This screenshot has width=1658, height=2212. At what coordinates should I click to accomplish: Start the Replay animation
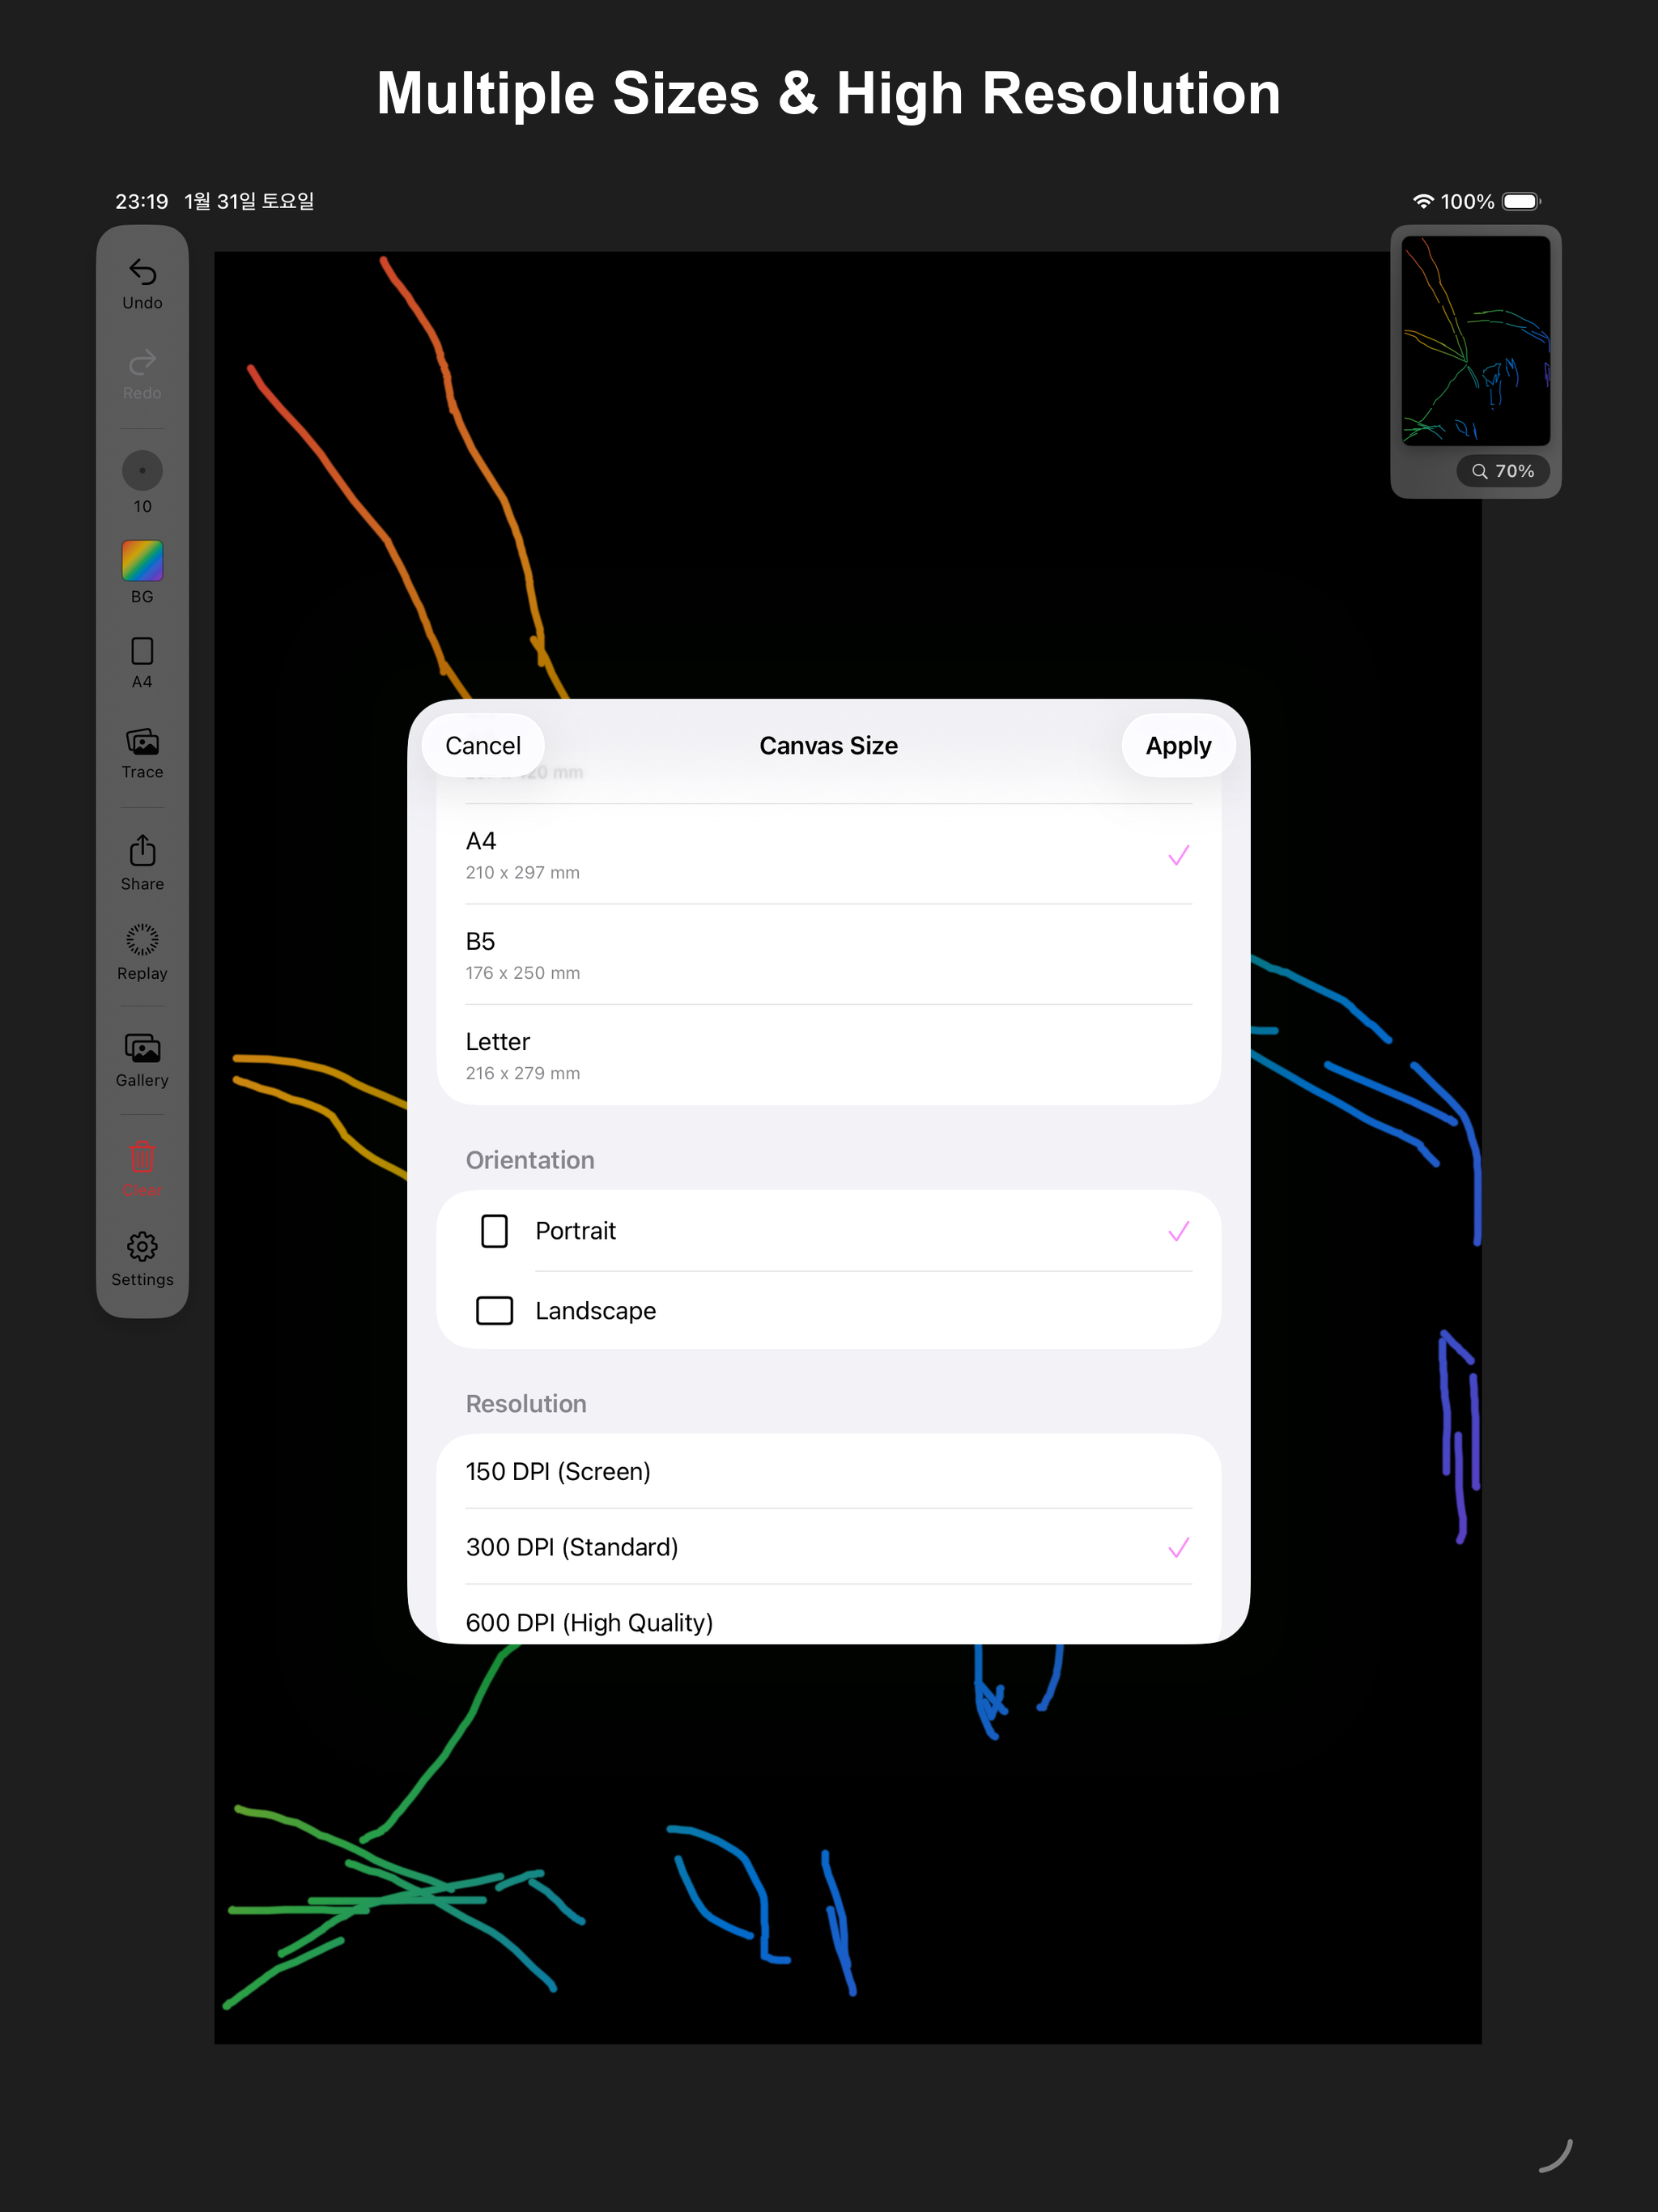point(142,940)
